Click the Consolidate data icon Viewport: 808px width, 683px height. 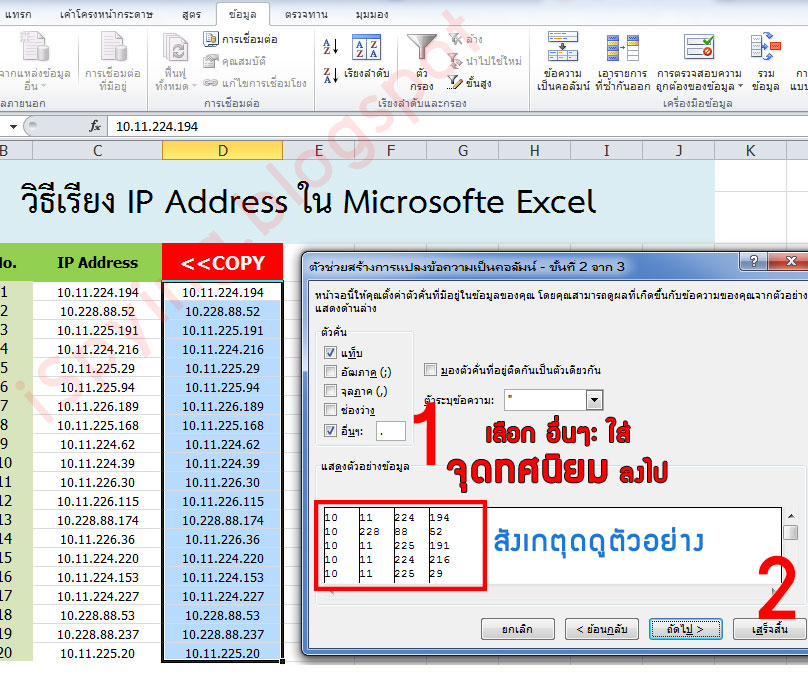762,47
